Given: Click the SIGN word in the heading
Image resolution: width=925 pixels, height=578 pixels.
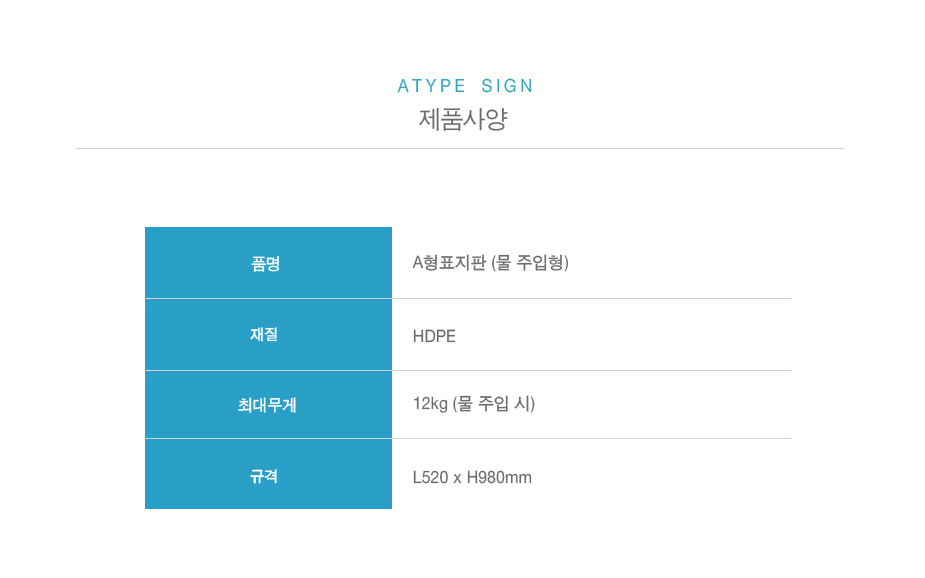Looking at the screenshot, I should [x=508, y=86].
